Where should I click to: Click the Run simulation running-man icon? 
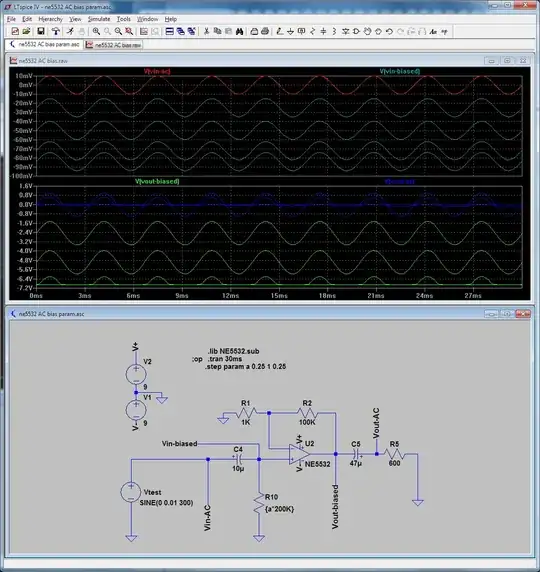click(70, 31)
